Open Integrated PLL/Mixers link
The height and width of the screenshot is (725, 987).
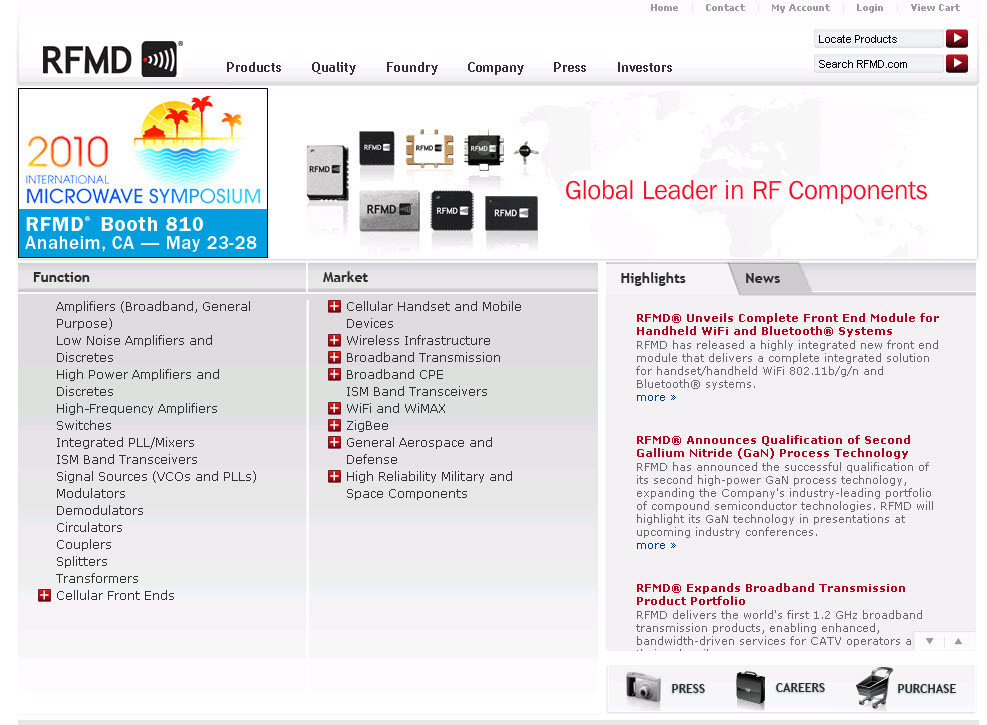[x=125, y=442]
